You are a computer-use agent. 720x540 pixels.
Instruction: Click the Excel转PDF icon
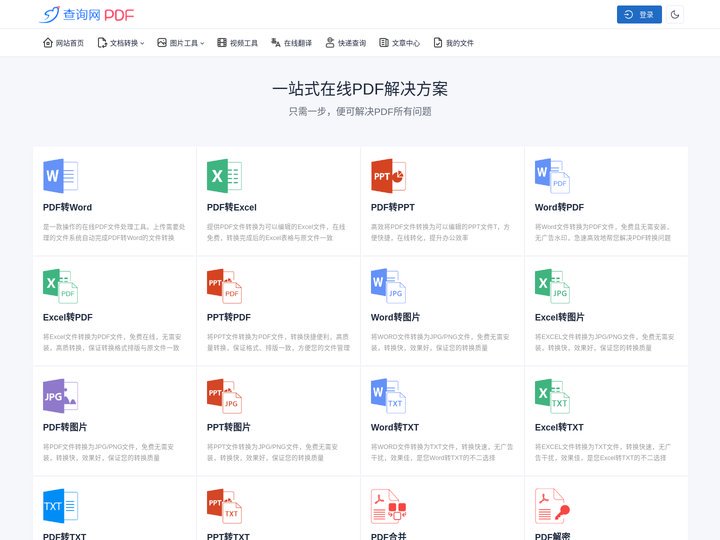(61, 286)
